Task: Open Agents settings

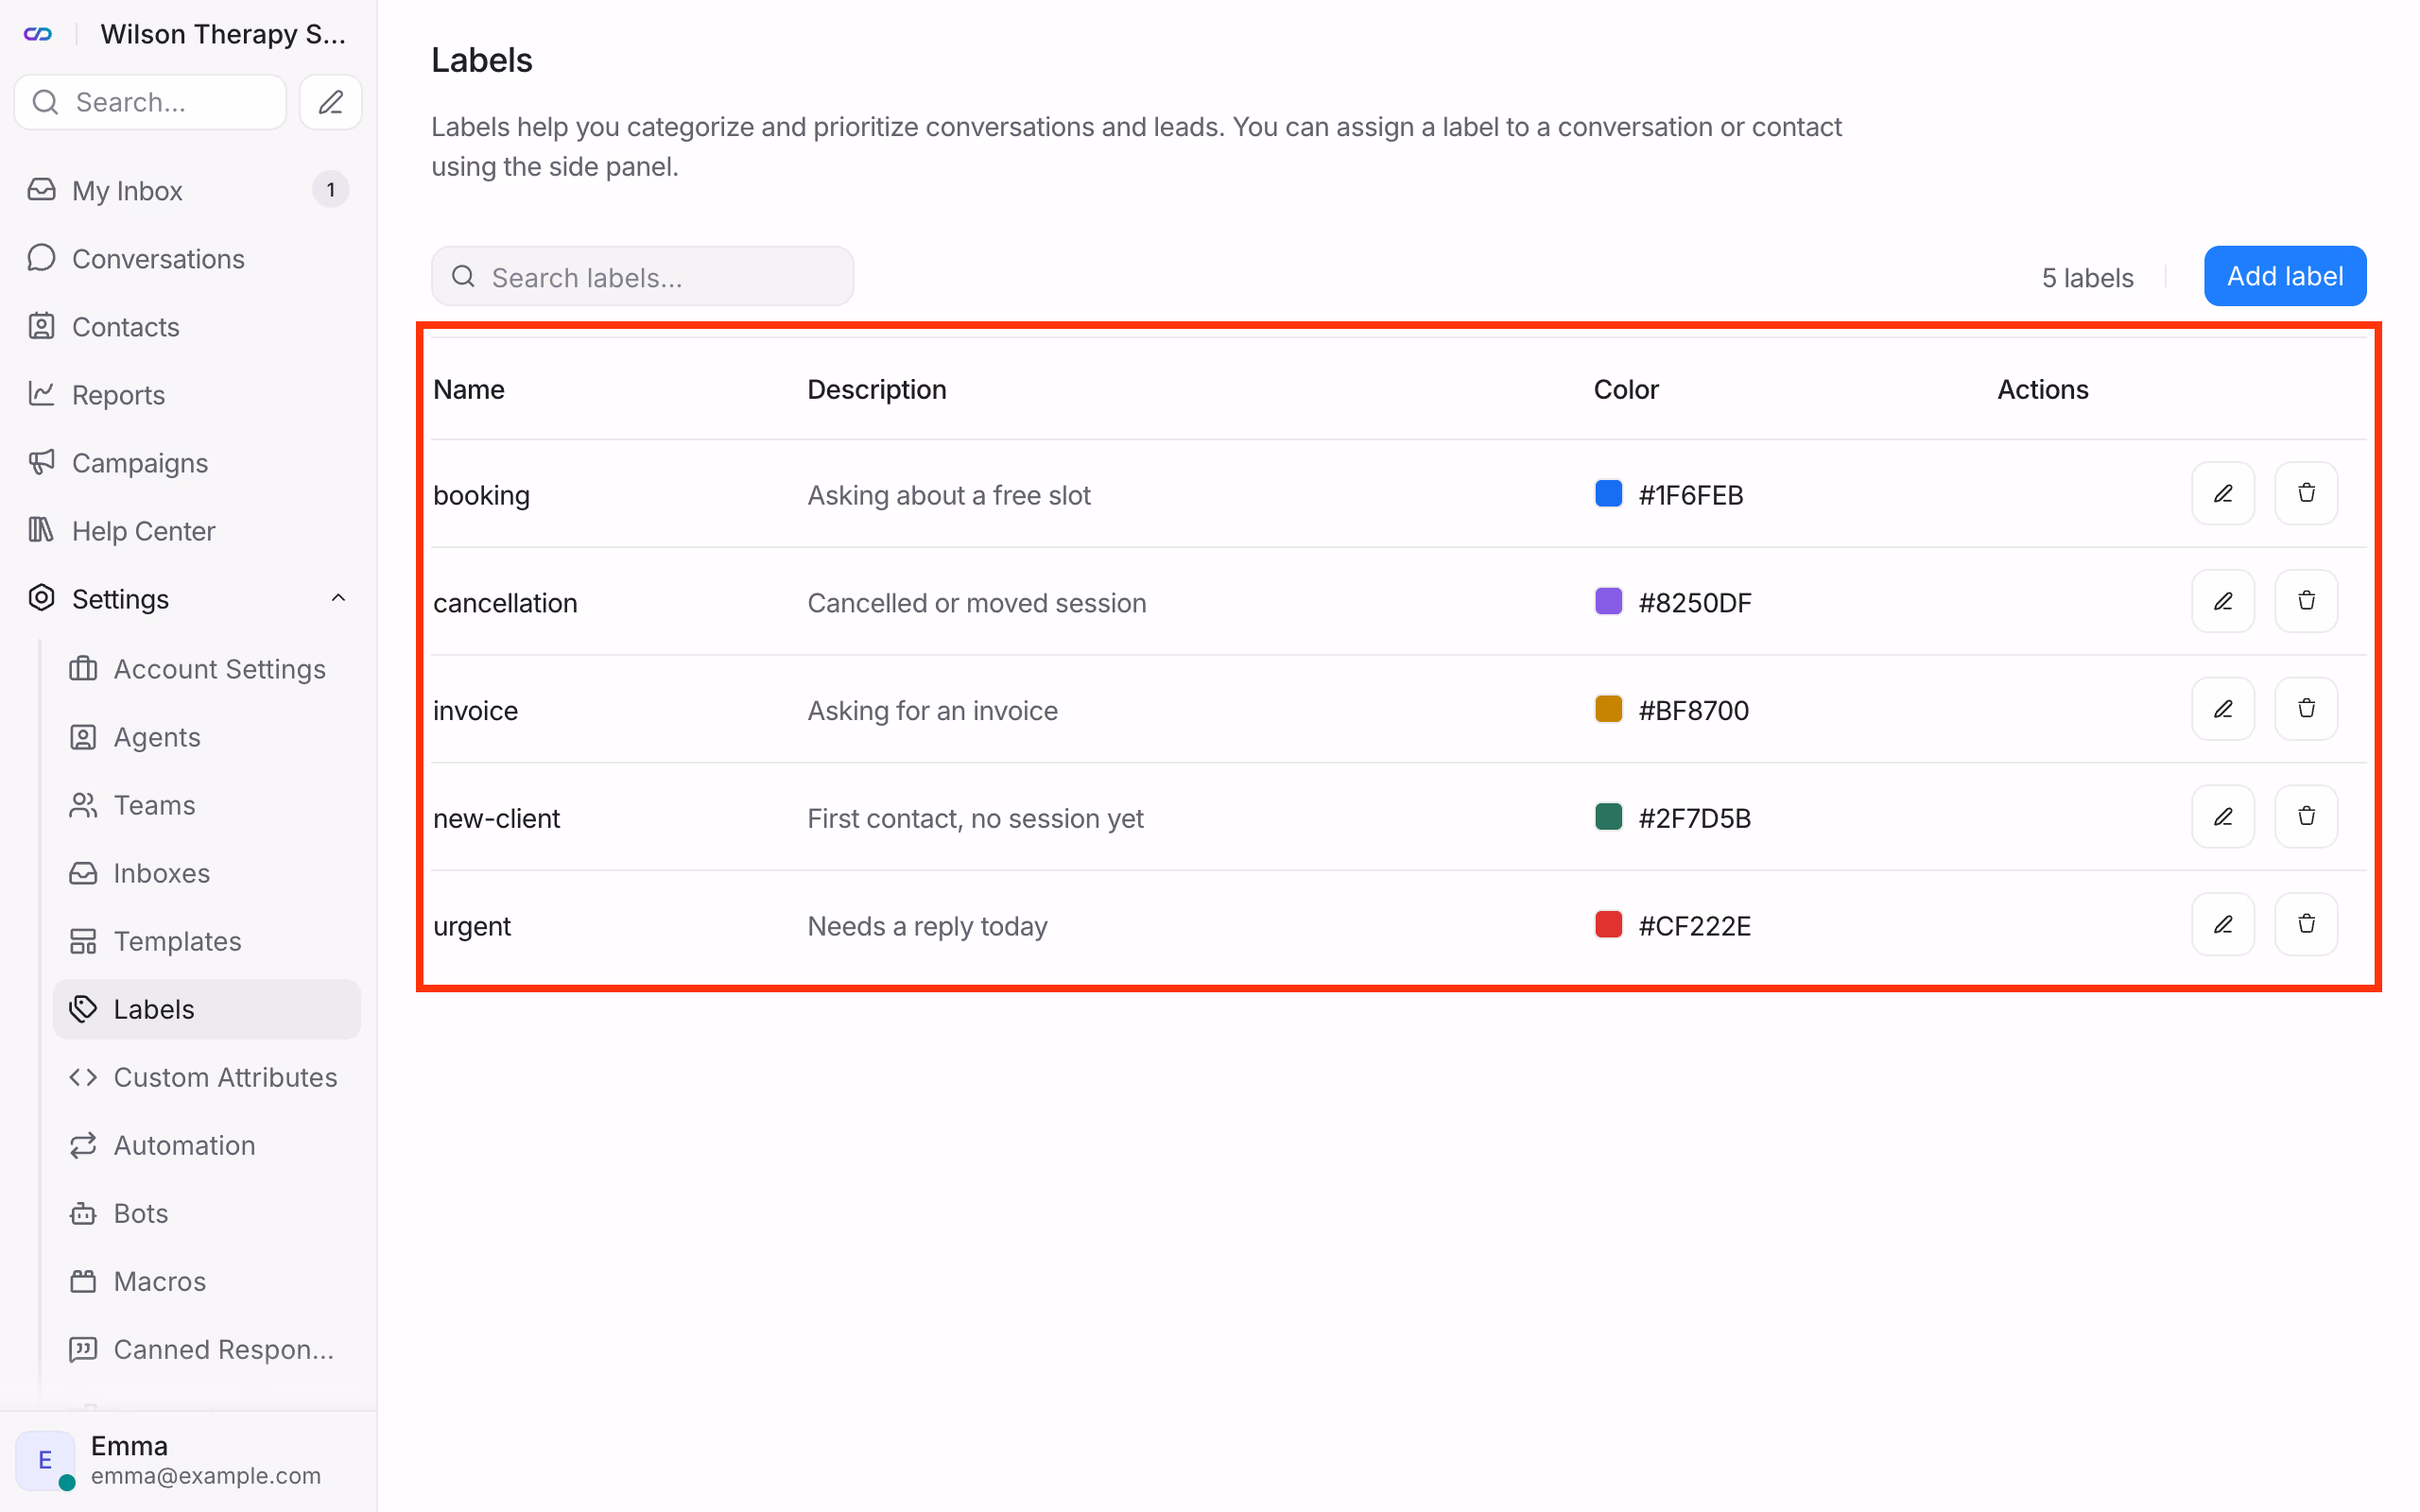Action: pos(207,737)
